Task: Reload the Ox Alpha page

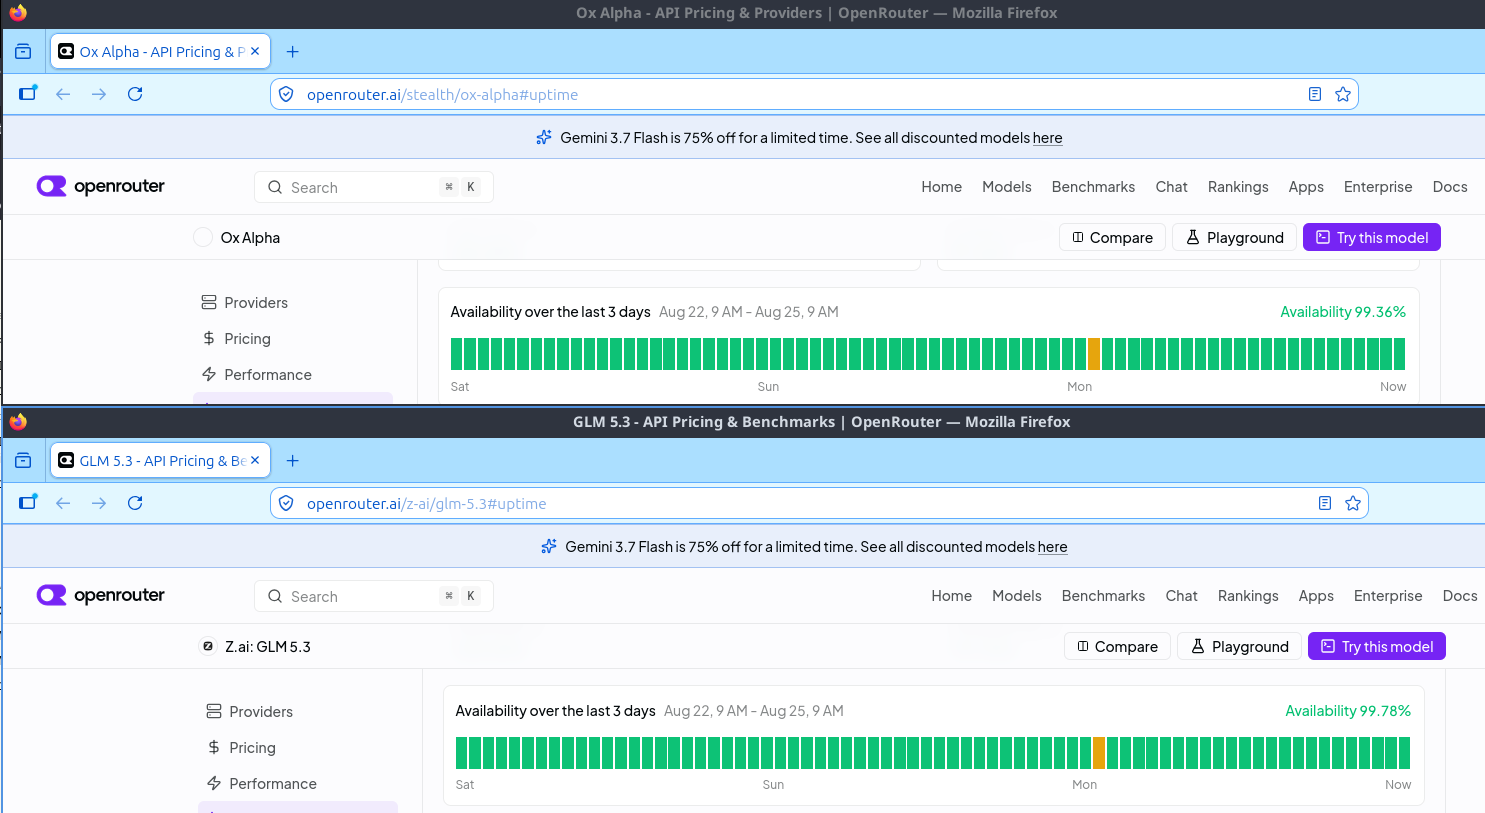Action: (135, 94)
